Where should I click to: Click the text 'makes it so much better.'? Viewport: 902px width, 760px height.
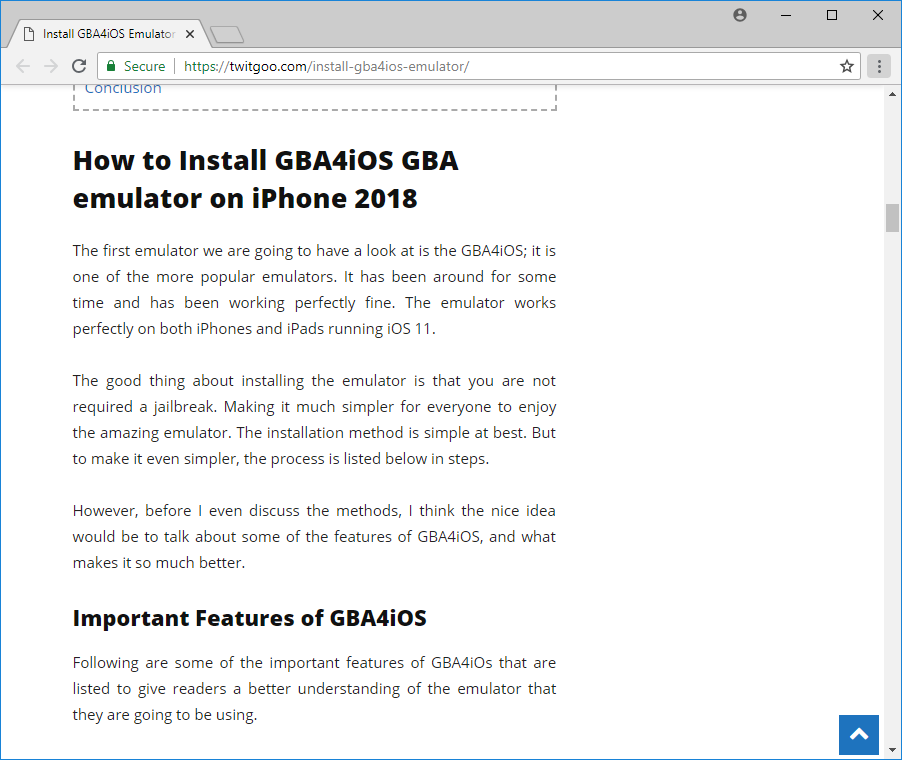159,563
